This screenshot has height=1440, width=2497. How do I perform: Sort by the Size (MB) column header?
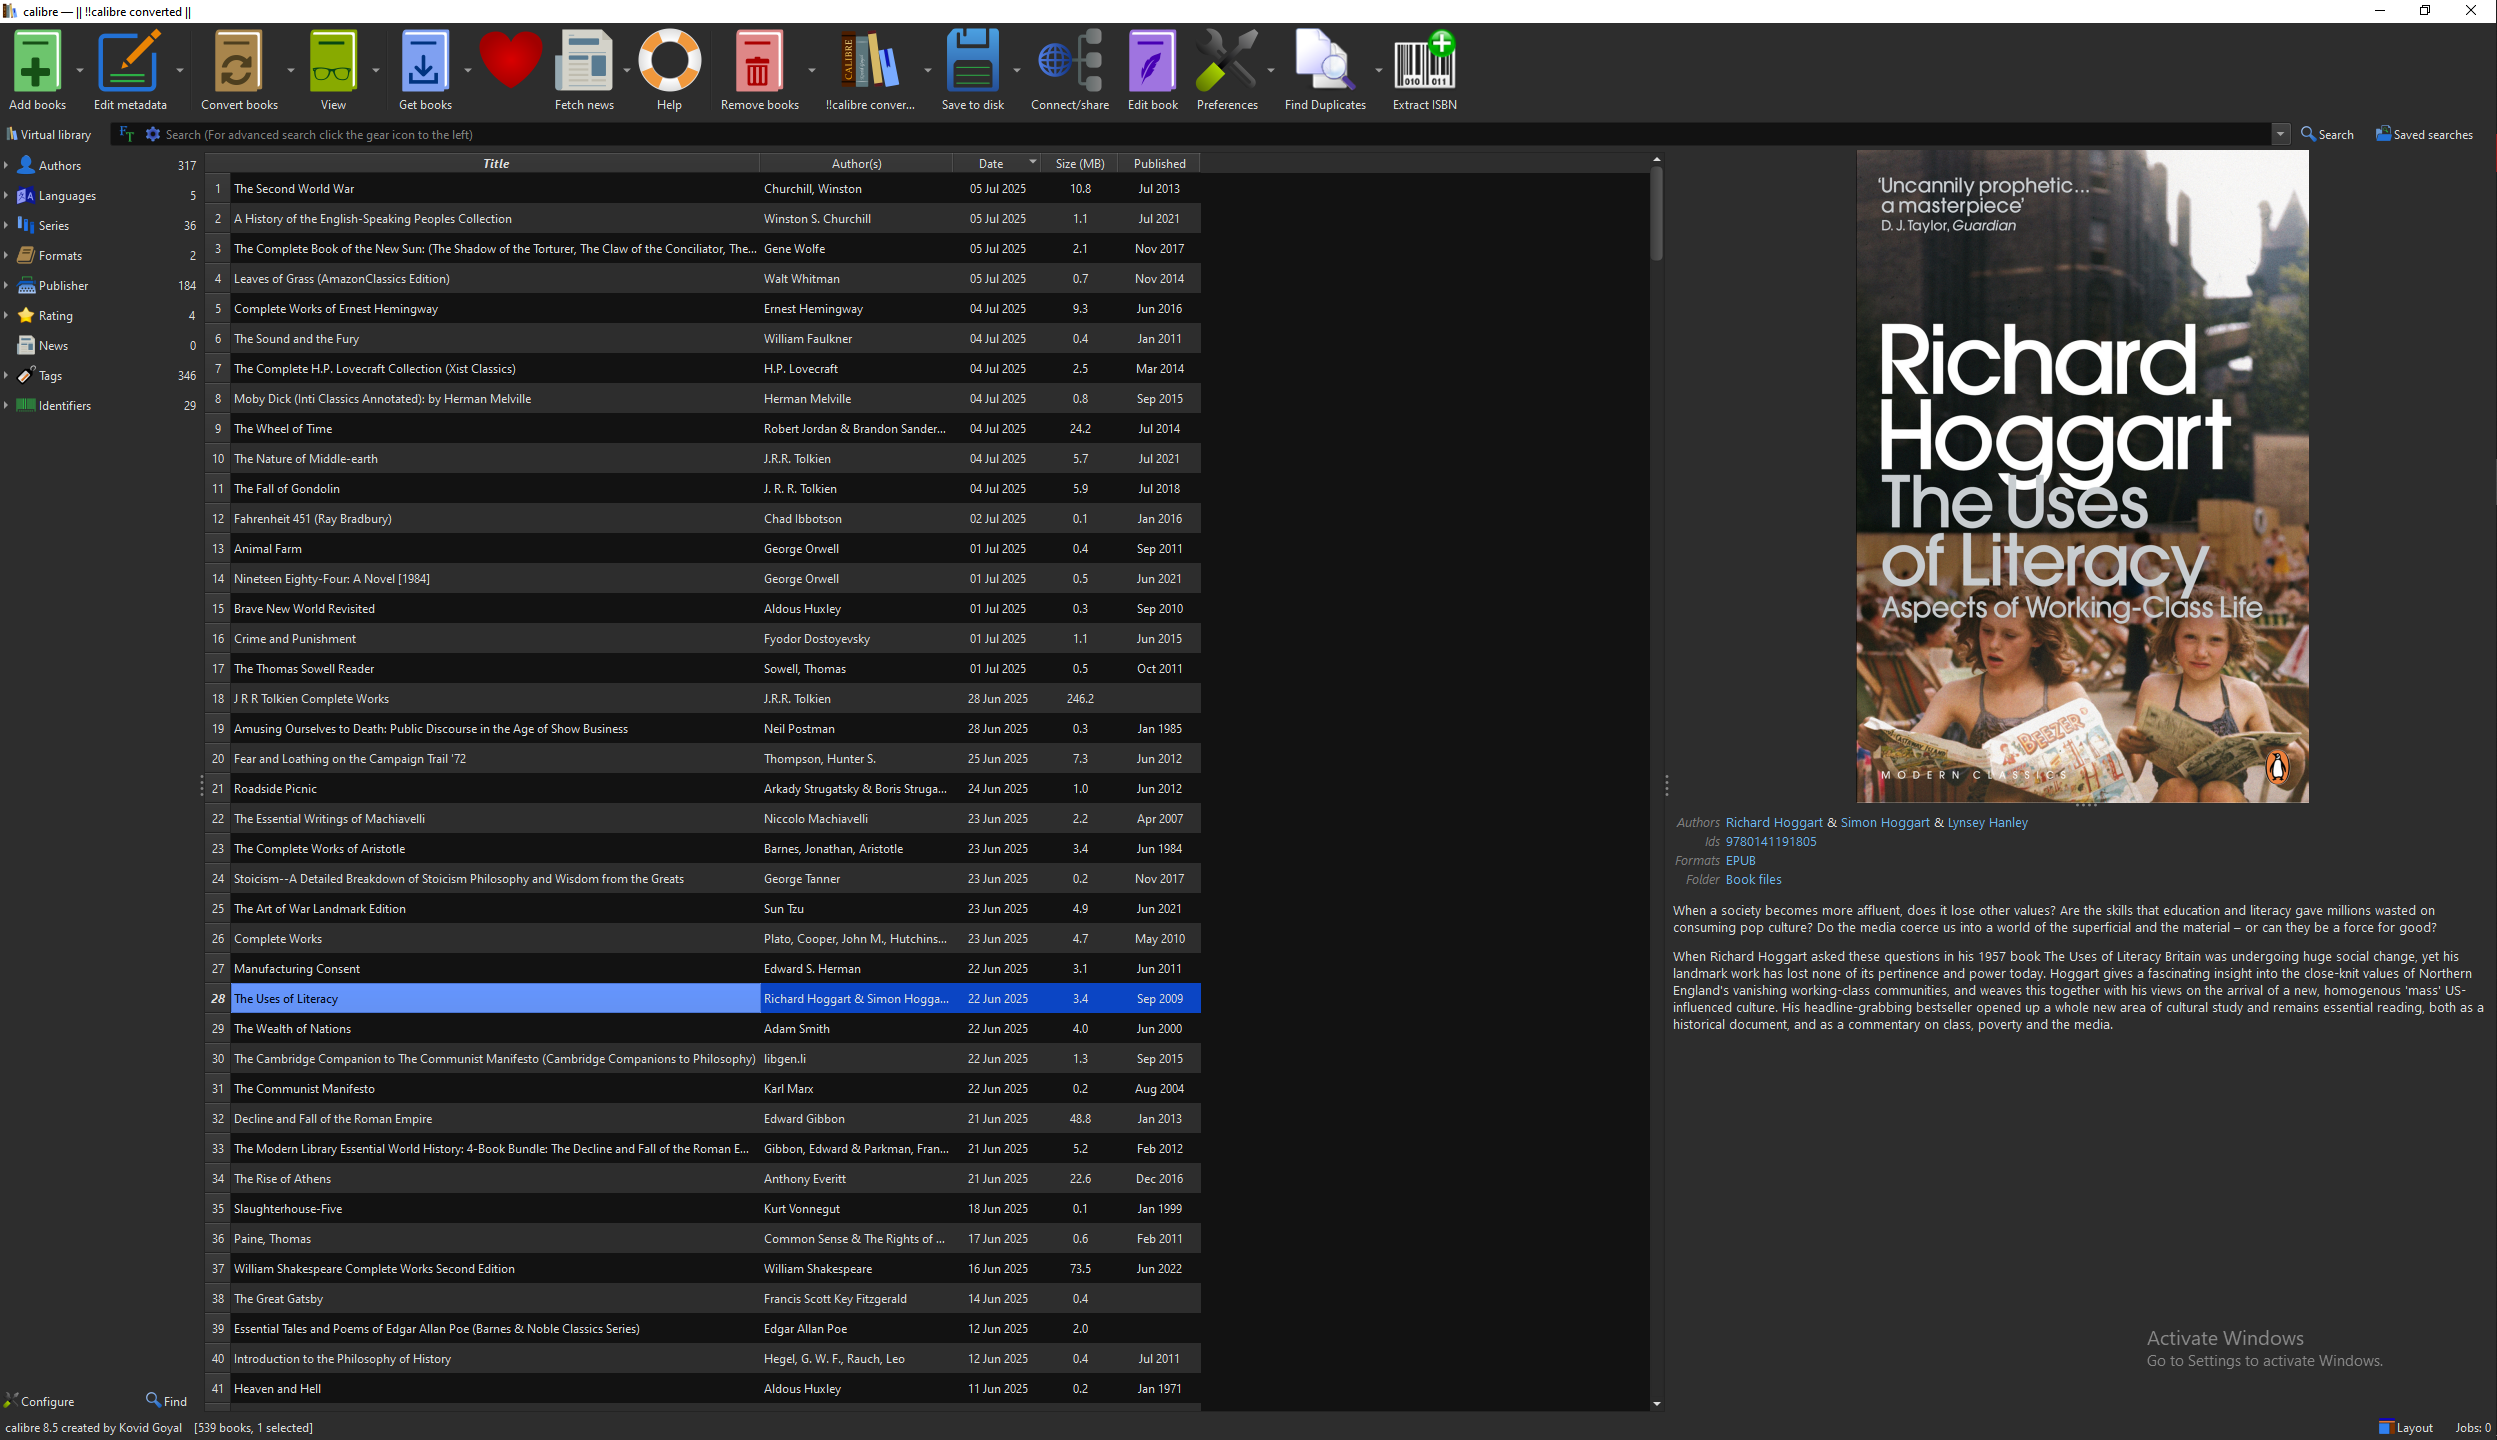point(1080,163)
